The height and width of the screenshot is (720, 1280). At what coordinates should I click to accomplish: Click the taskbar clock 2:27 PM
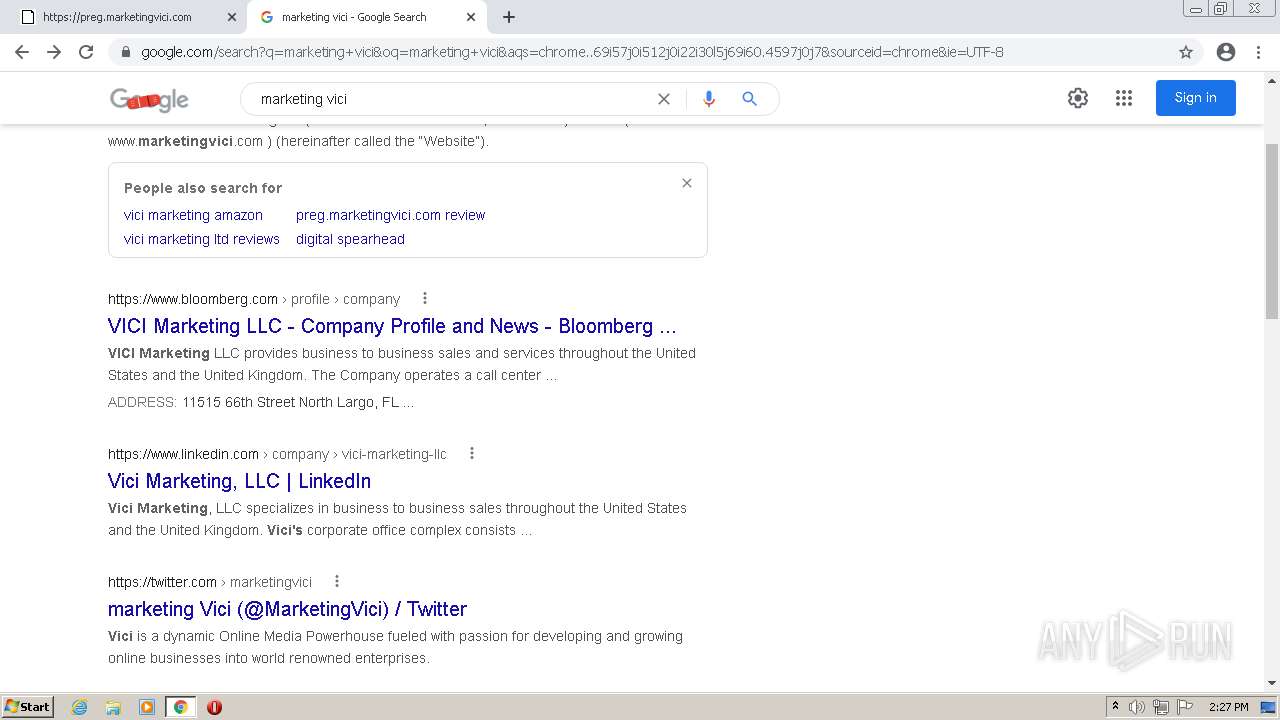click(1228, 707)
